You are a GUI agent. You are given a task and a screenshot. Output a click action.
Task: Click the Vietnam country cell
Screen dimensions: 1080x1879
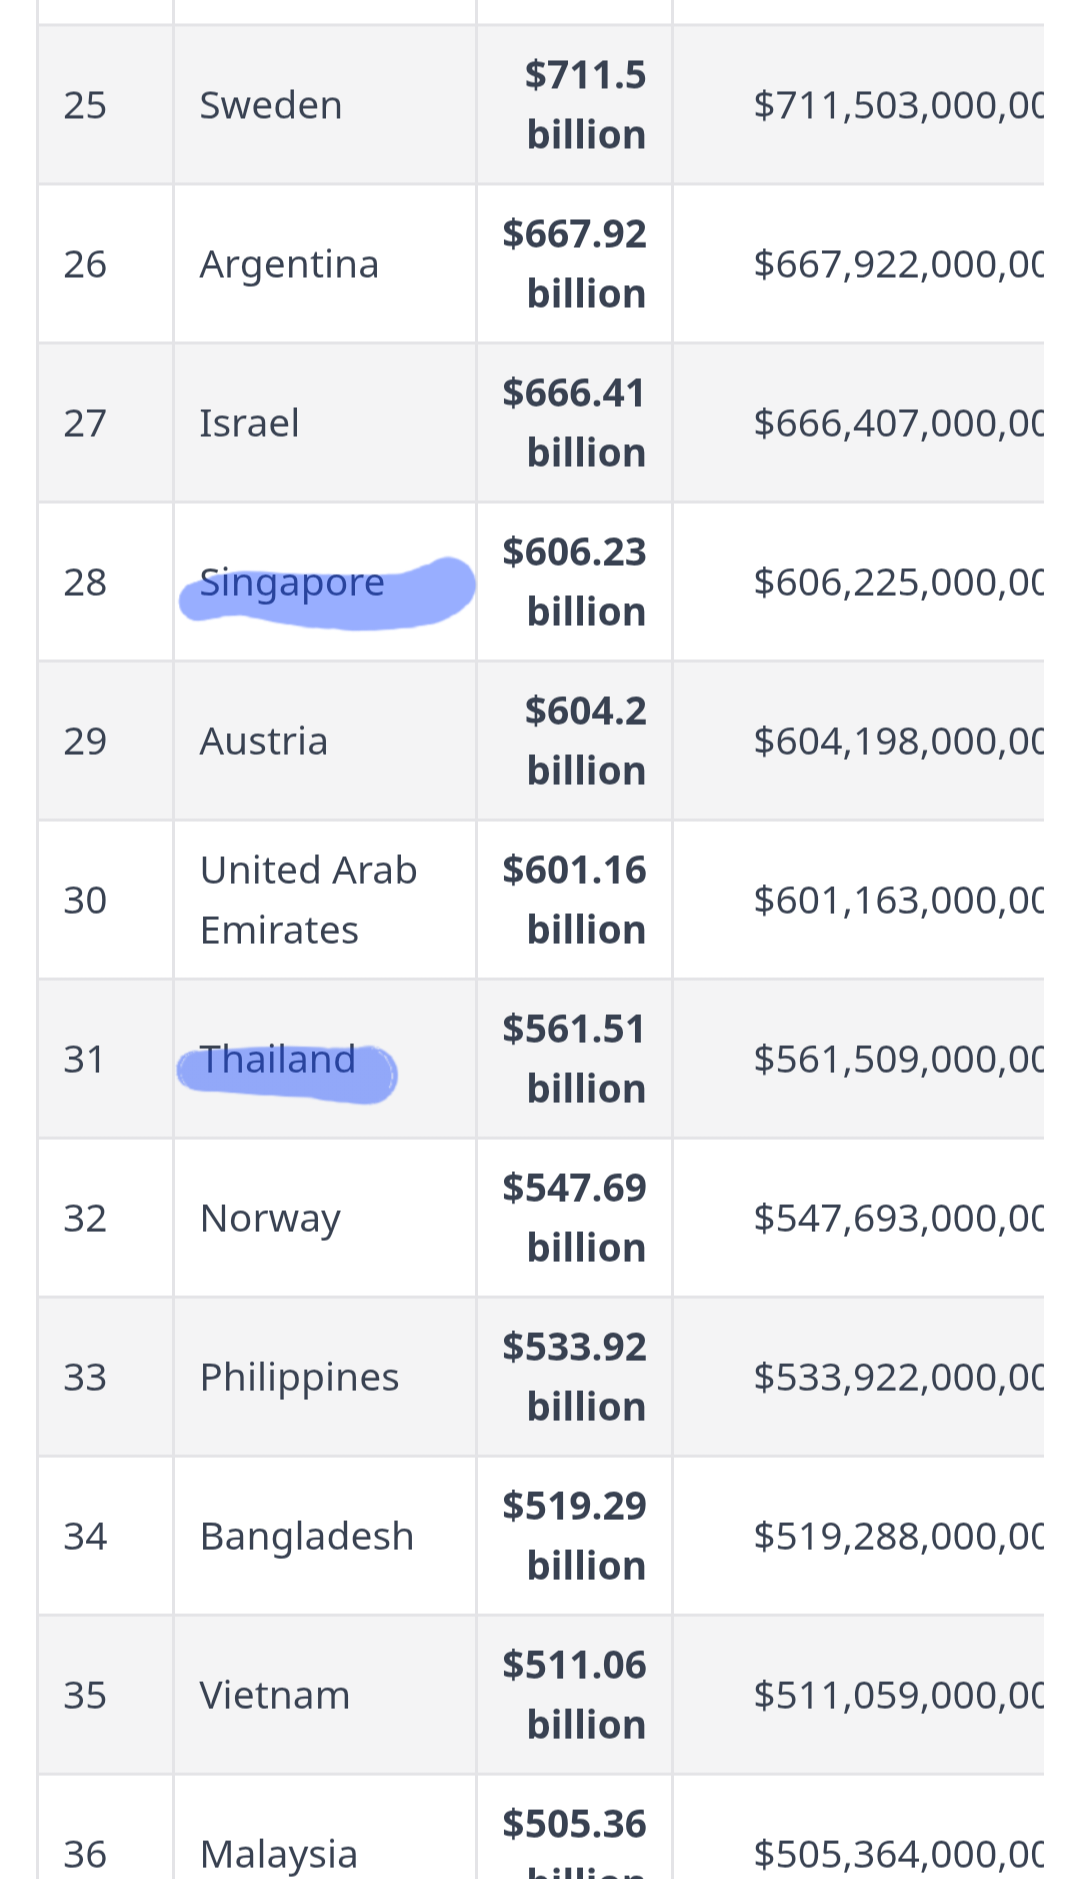[x=324, y=1695]
